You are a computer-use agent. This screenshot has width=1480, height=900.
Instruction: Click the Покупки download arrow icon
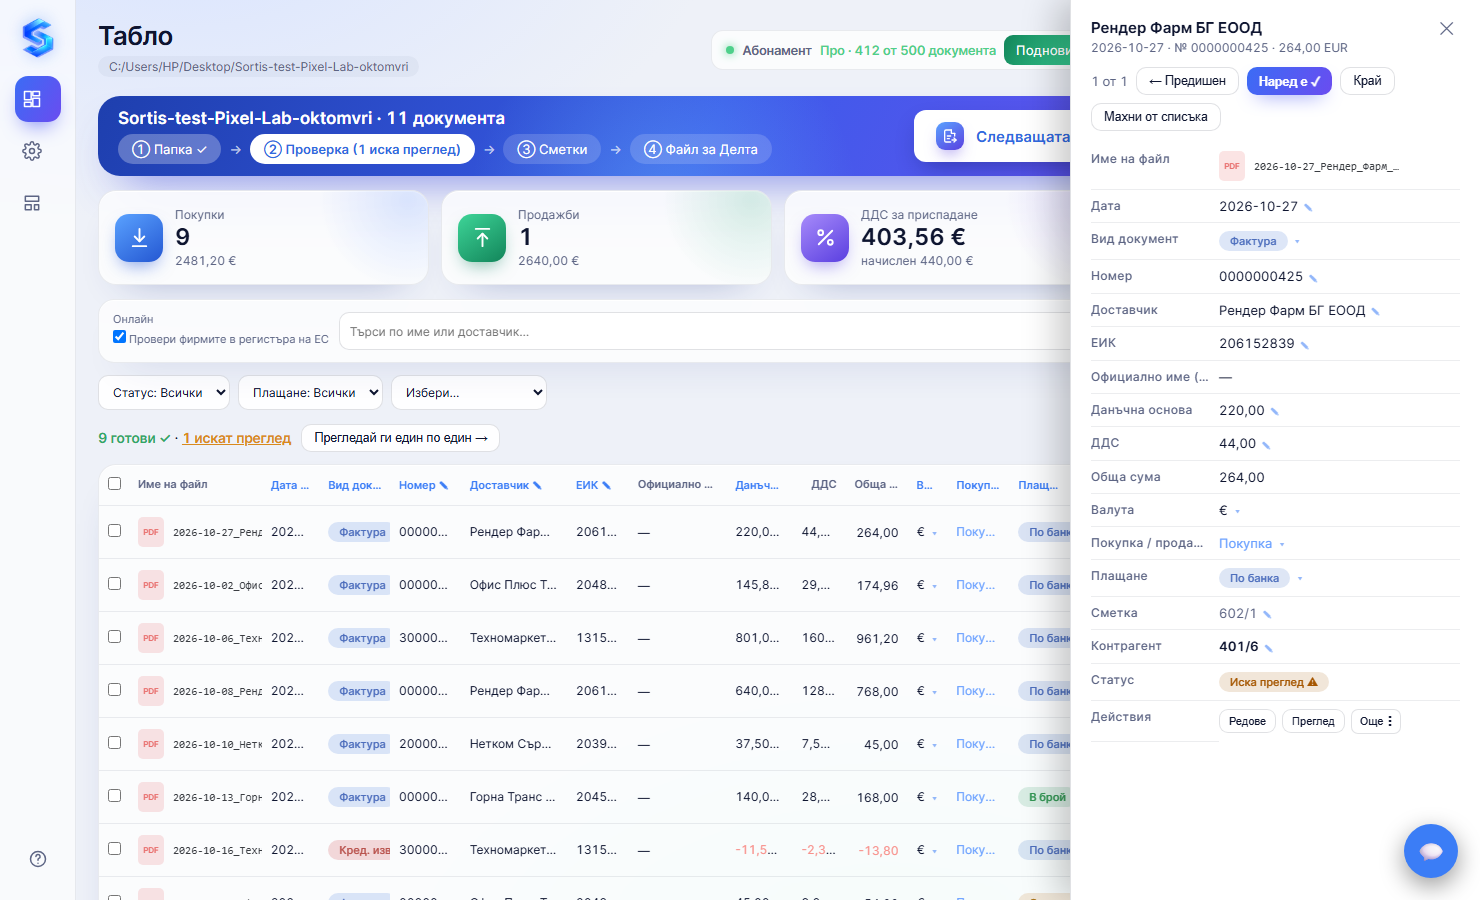139,238
